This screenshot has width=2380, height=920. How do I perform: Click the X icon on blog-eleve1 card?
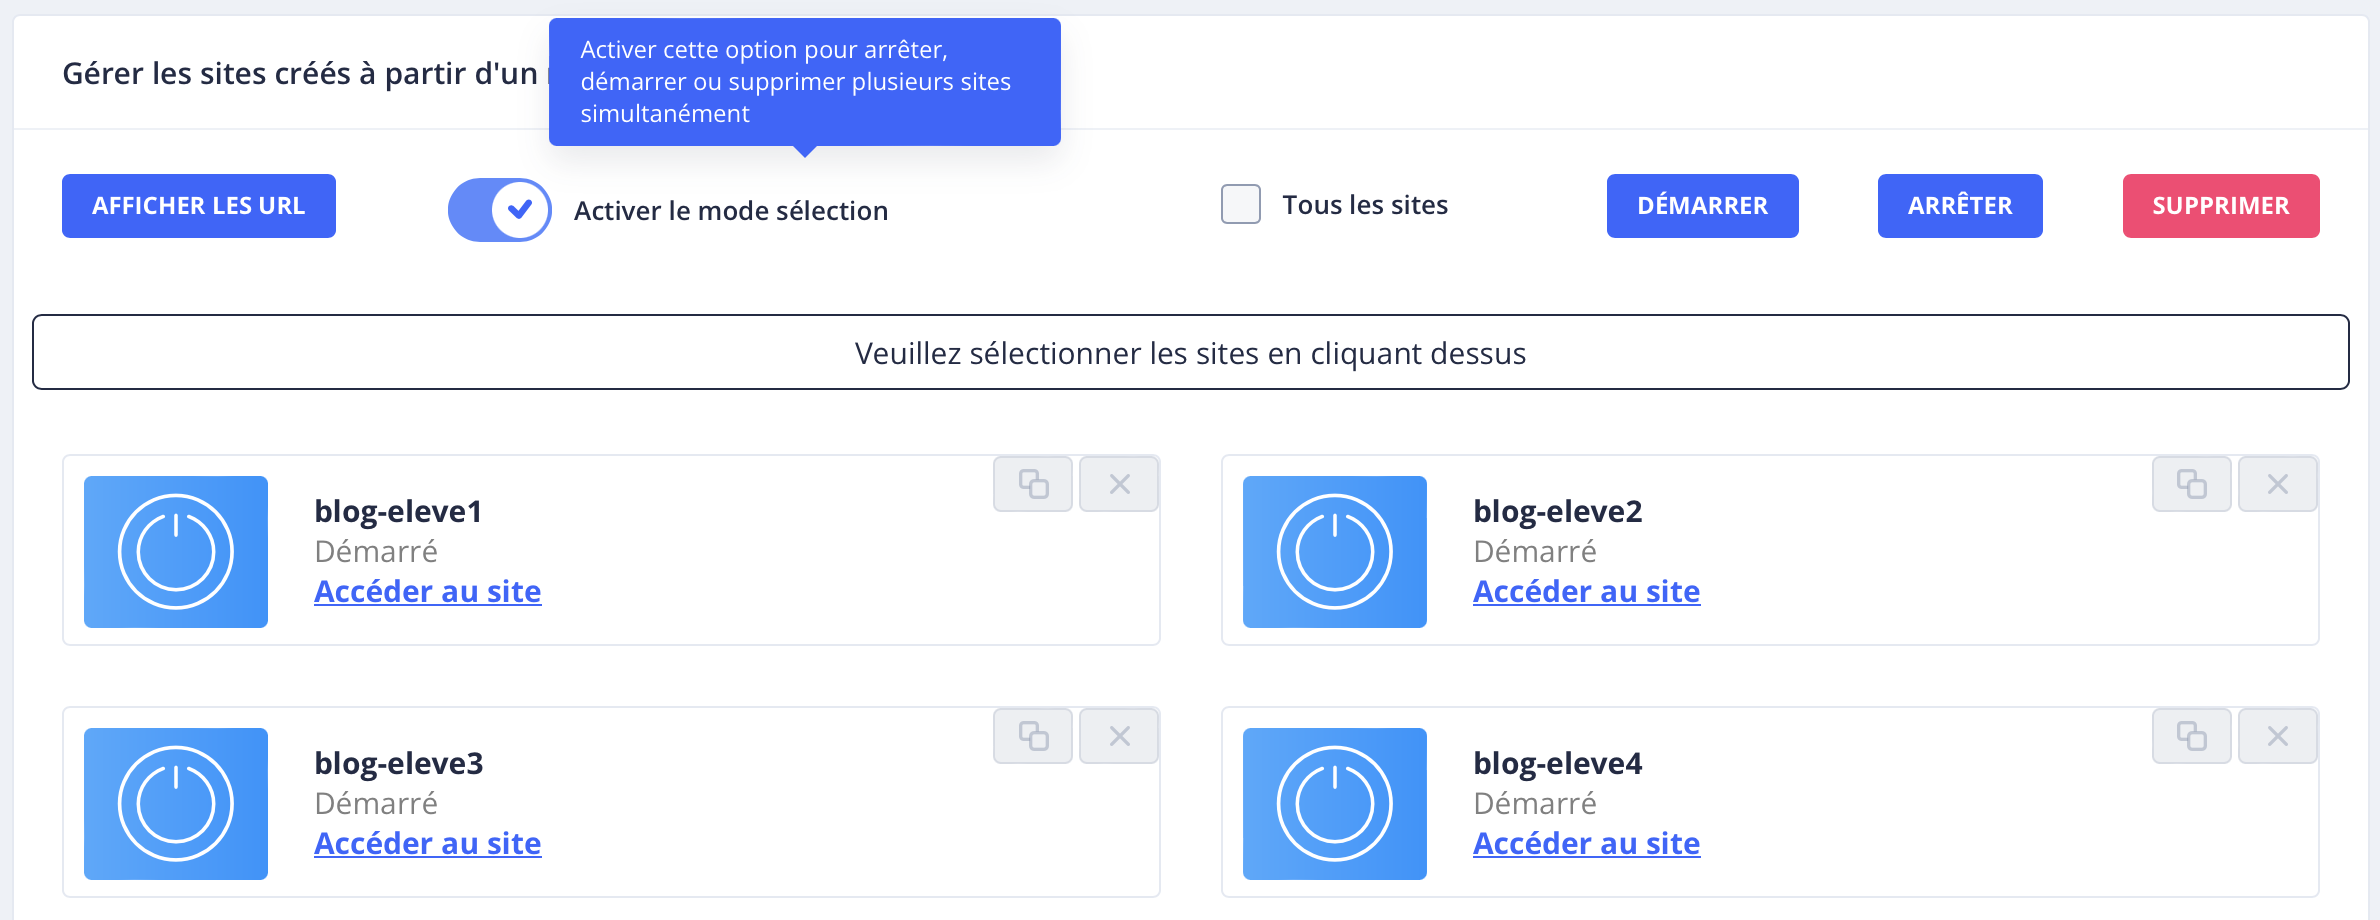click(x=1119, y=485)
